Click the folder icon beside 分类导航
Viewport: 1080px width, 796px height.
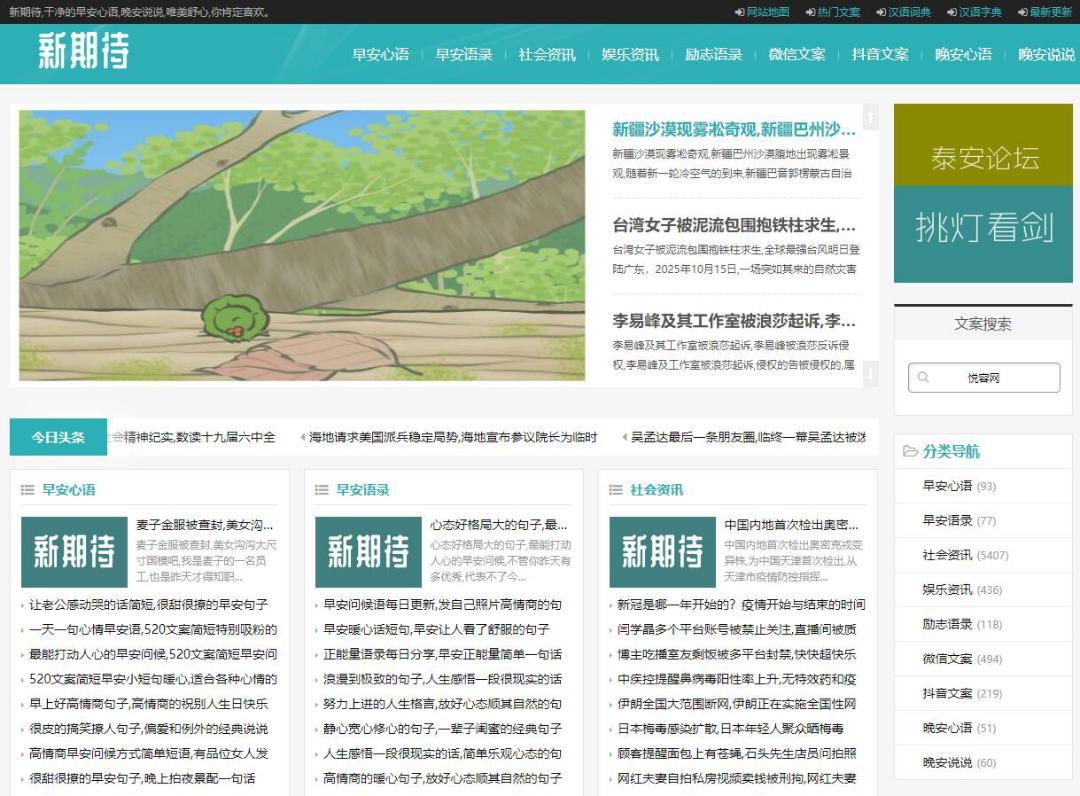click(910, 451)
